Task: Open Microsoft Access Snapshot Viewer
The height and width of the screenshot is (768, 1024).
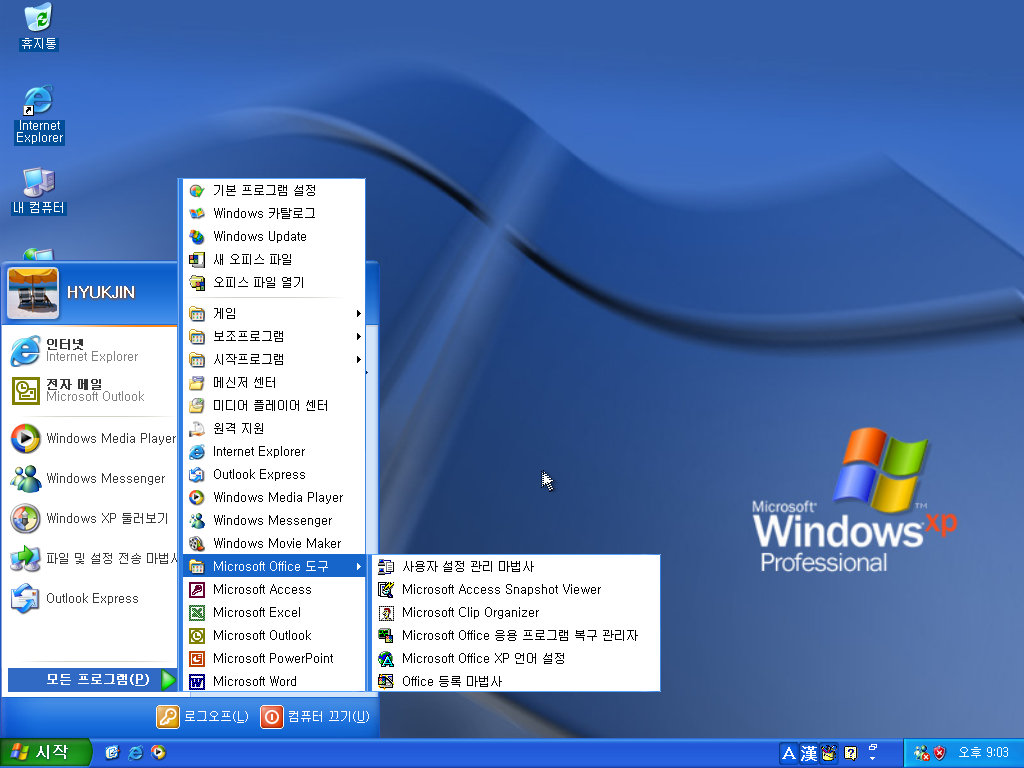Action: [x=516, y=589]
